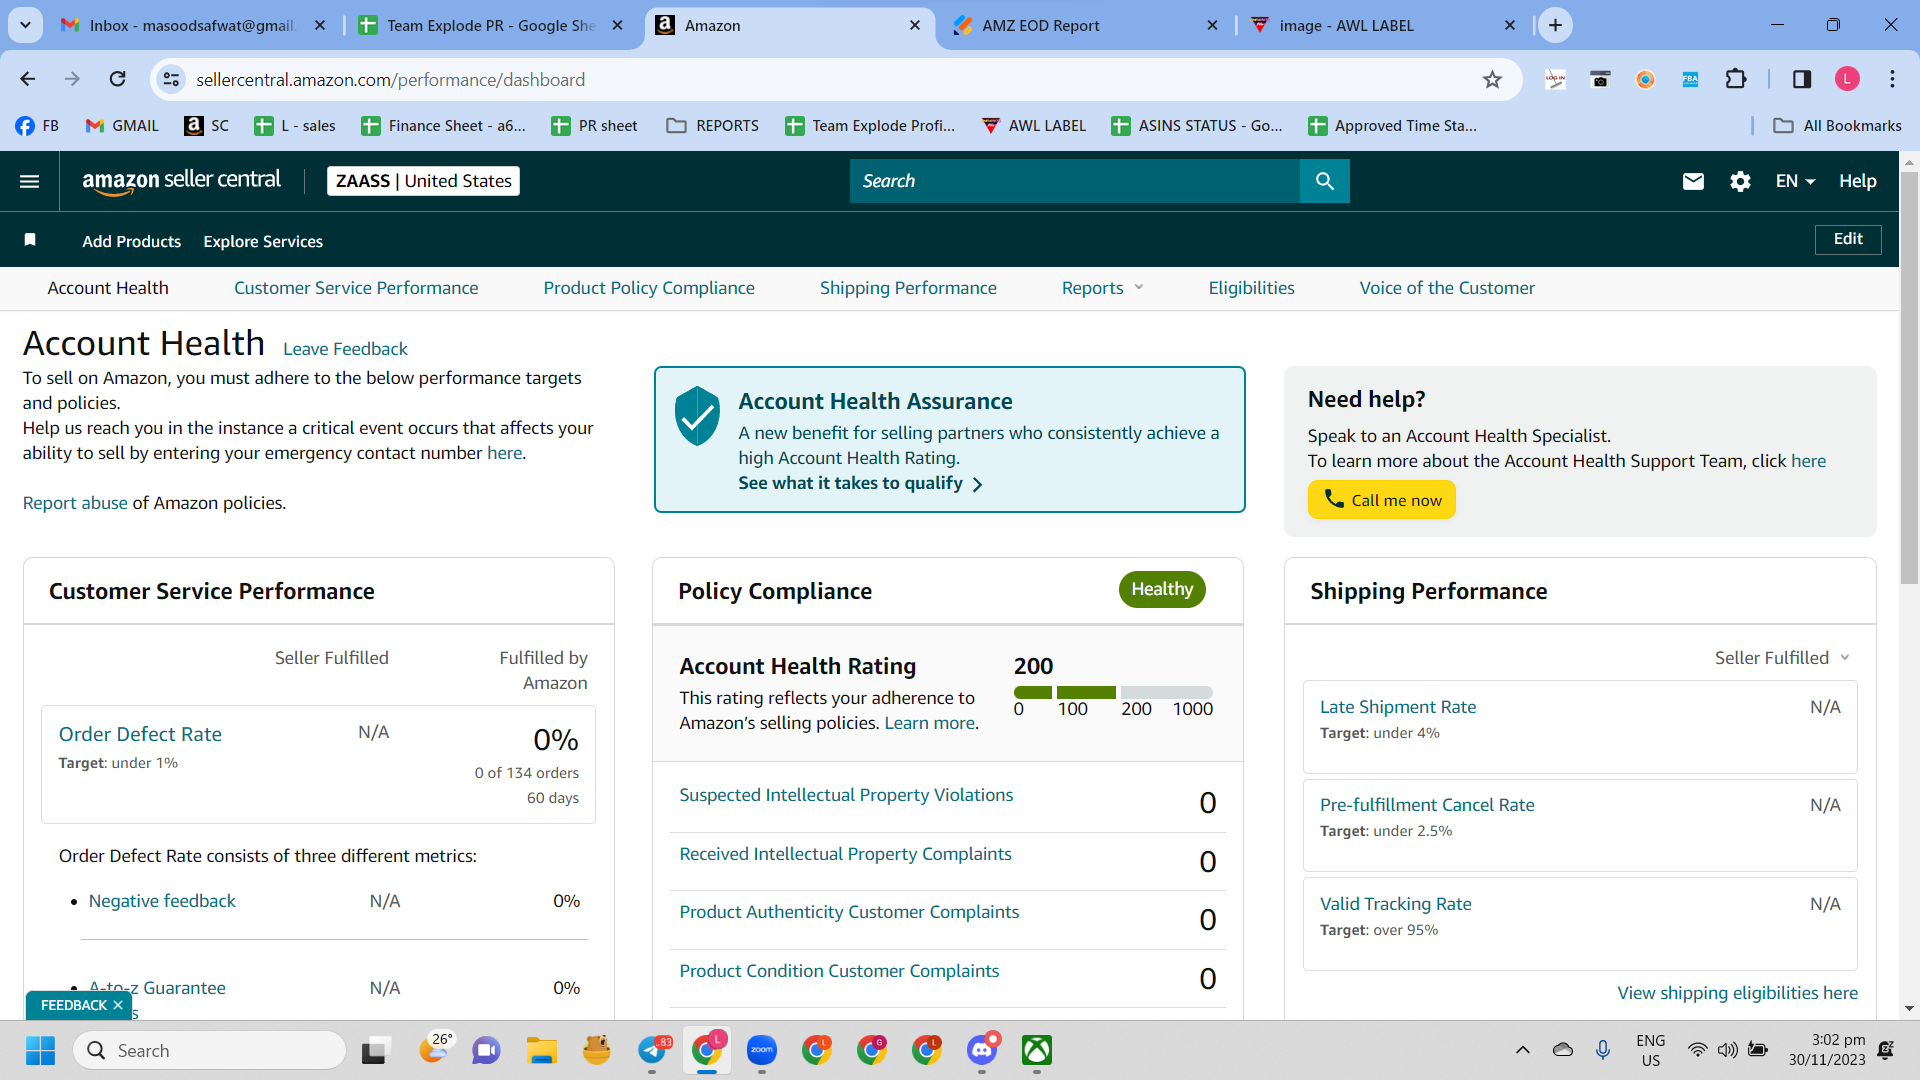Close the Team Explode PR tab

pyautogui.click(x=618, y=26)
